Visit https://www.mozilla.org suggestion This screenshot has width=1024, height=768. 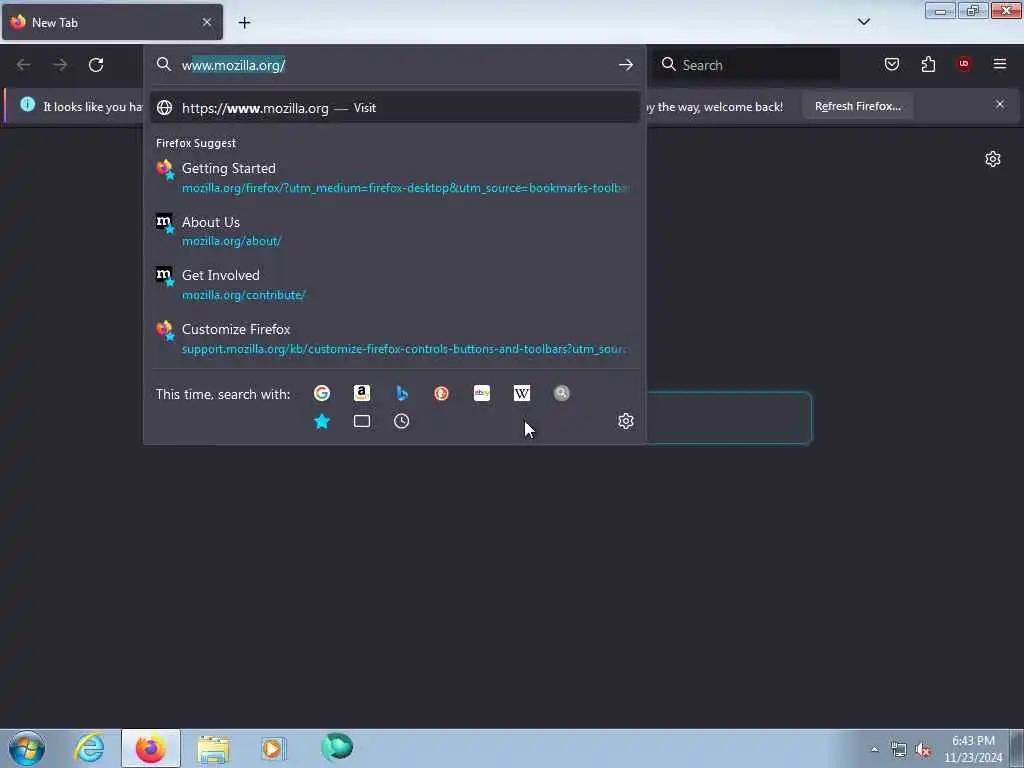coord(394,108)
